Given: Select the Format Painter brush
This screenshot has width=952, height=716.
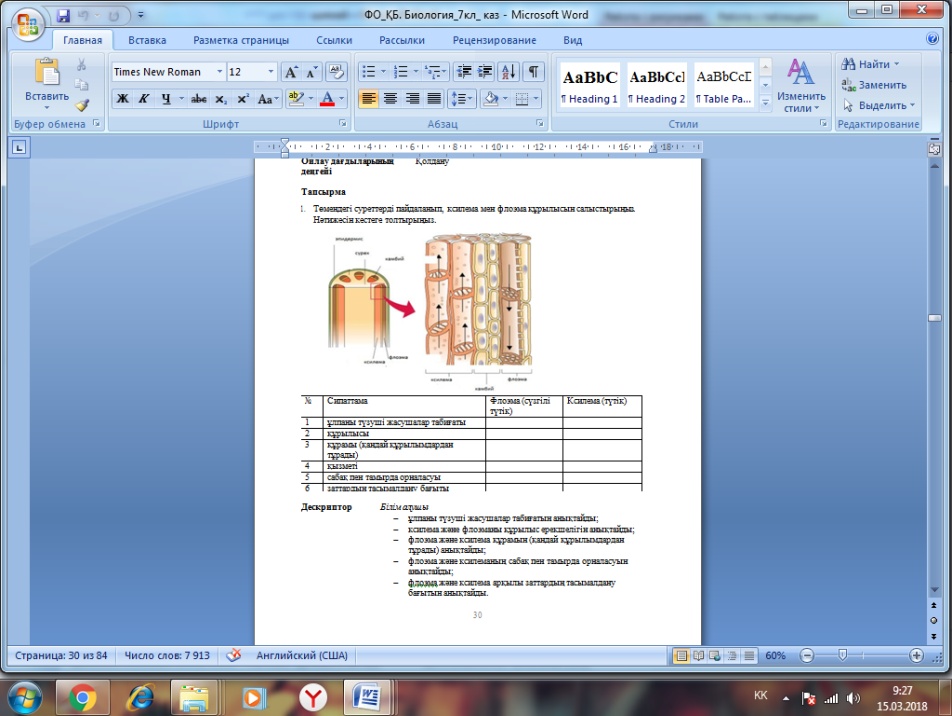Looking at the screenshot, I should click(81, 105).
